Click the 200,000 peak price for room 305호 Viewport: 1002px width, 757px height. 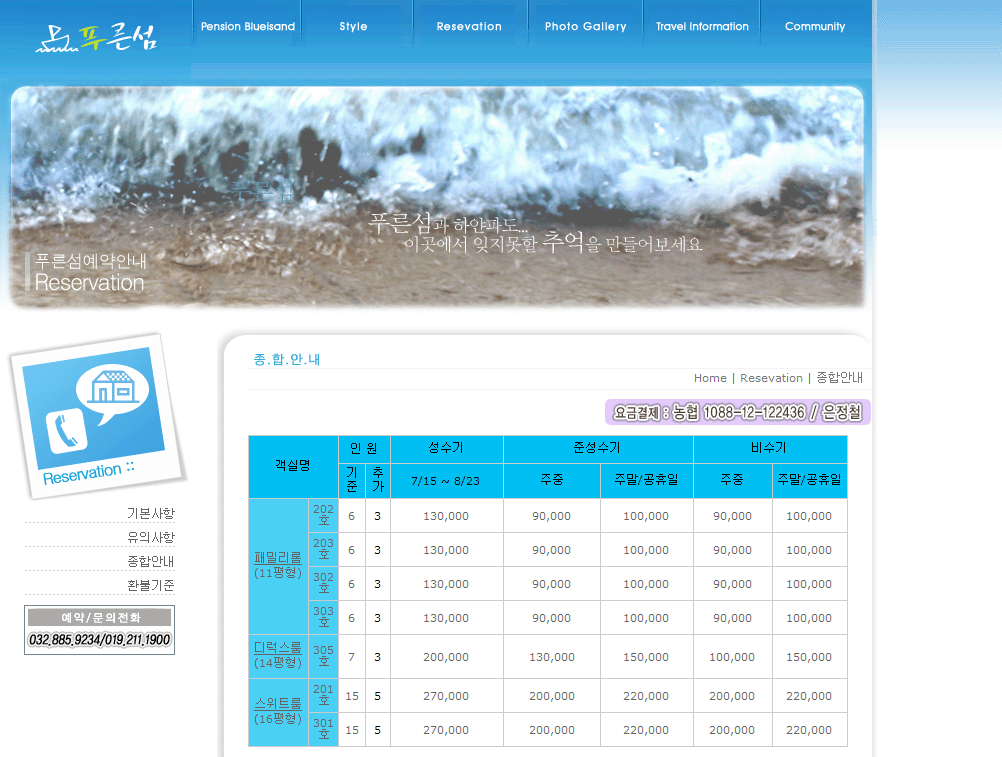(x=446, y=657)
